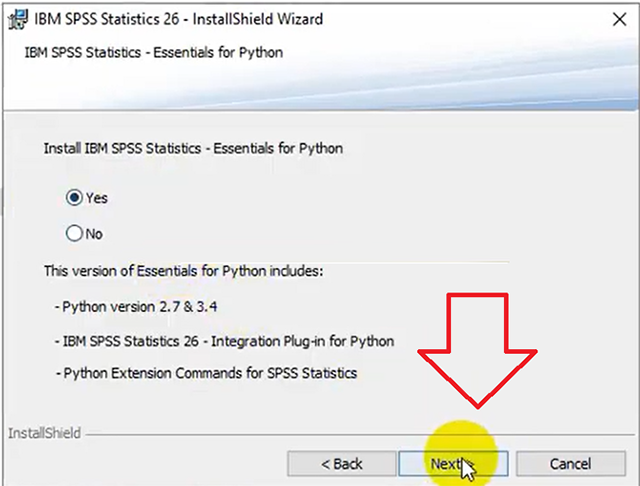Go back with the Back button
The image size is (640, 486).
[x=341, y=464]
